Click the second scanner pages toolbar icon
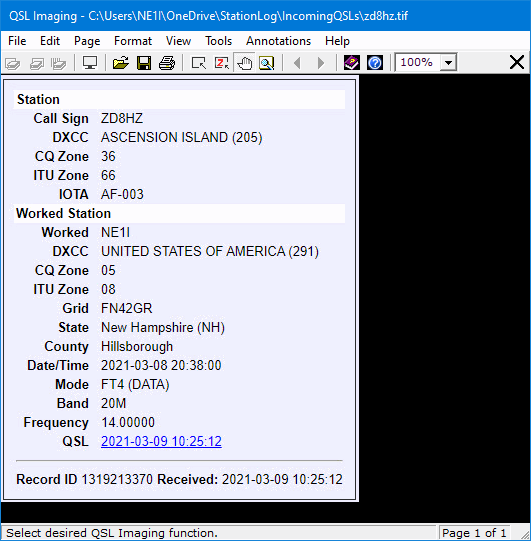Image resolution: width=531 pixels, height=541 pixels. (37, 63)
